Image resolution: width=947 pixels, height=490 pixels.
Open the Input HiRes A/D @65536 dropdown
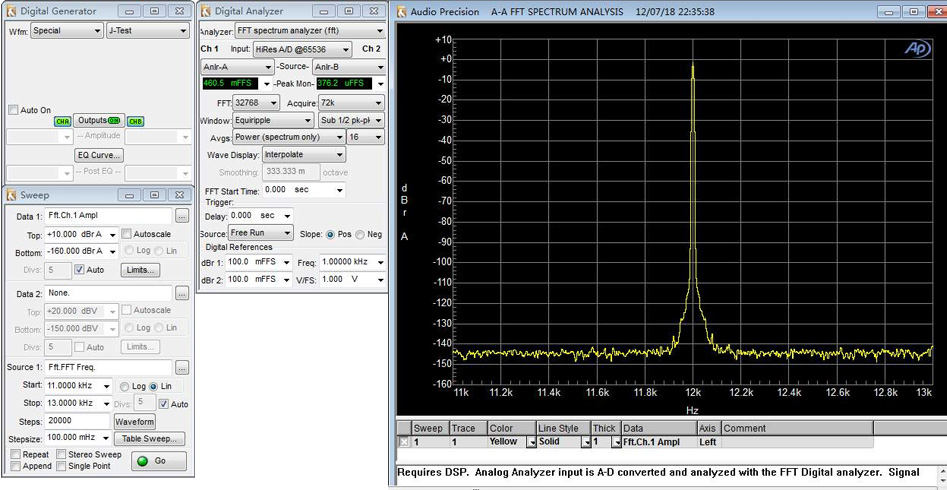click(302, 49)
